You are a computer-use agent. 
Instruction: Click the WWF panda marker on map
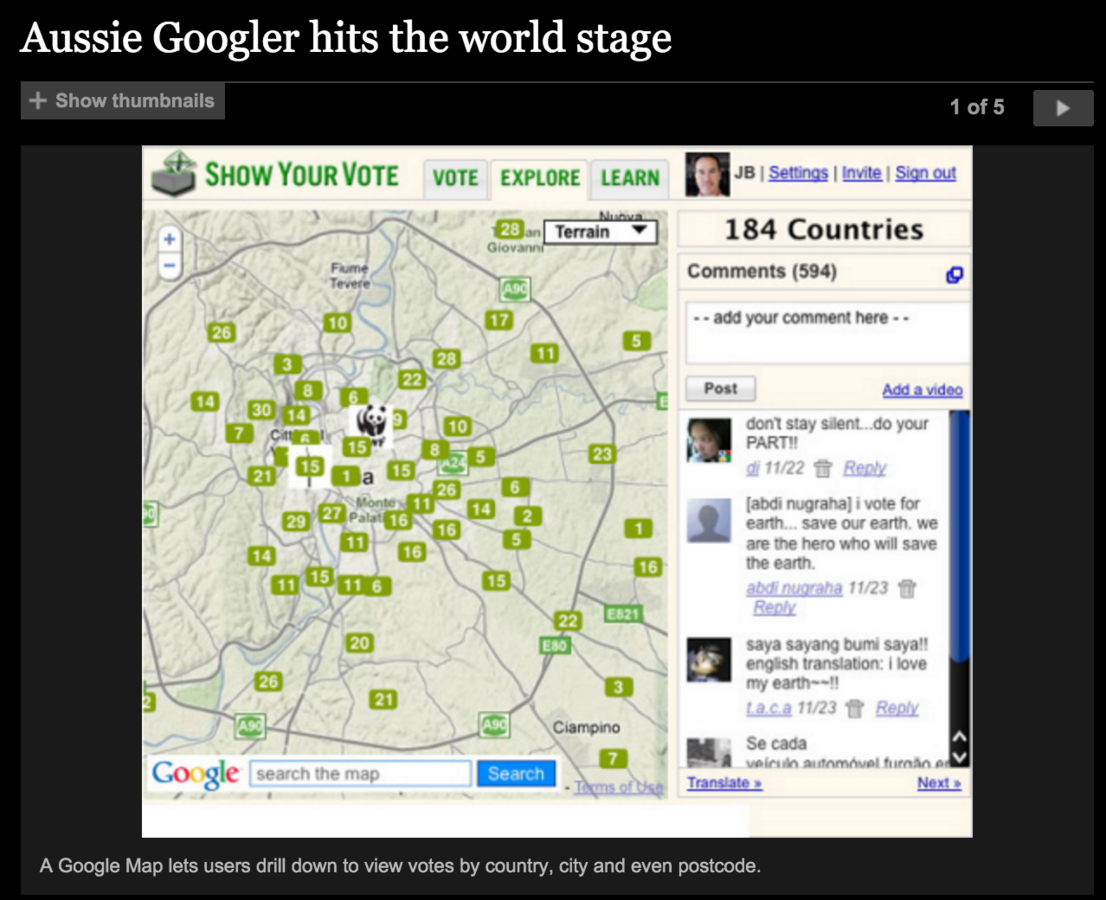point(370,423)
